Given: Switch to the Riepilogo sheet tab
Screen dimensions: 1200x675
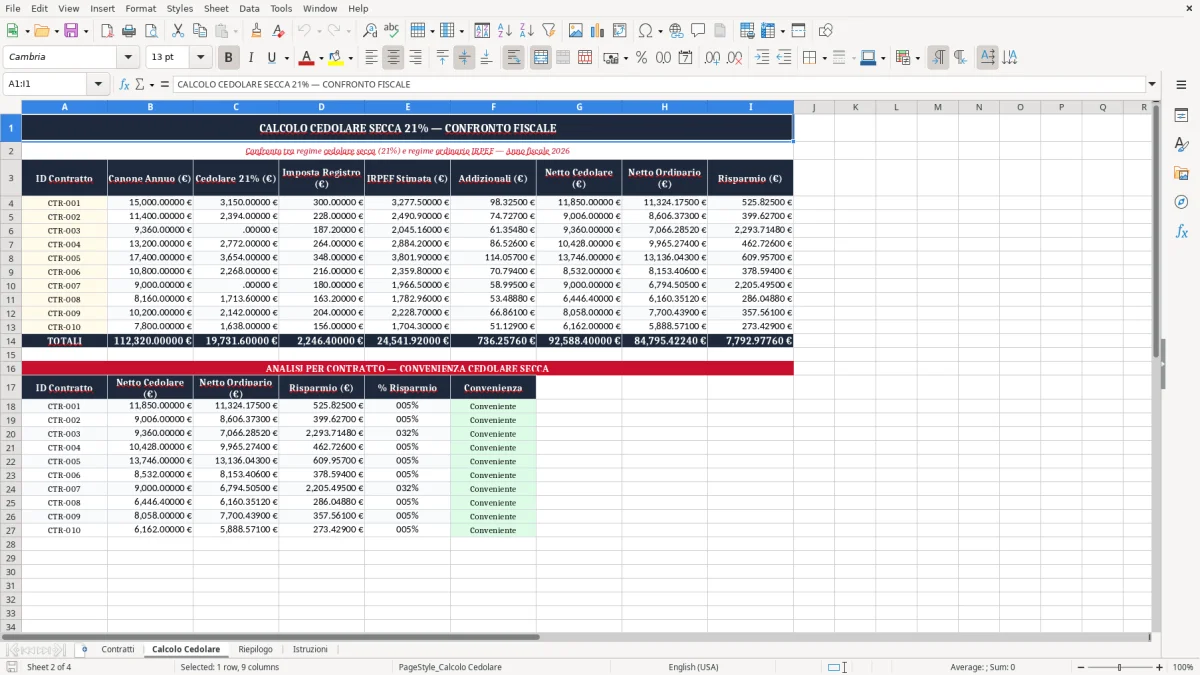Looking at the screenshot, I should (256, 650).
